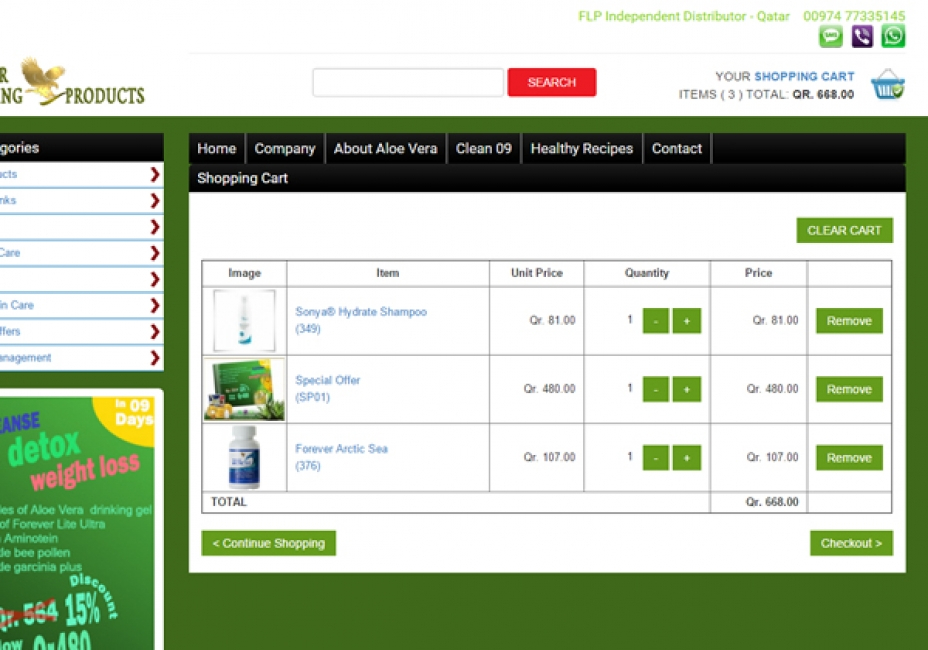Decrease quantity of Forever Arctic Sea
Screen dimensions: 928x650
tap(656, 458)
